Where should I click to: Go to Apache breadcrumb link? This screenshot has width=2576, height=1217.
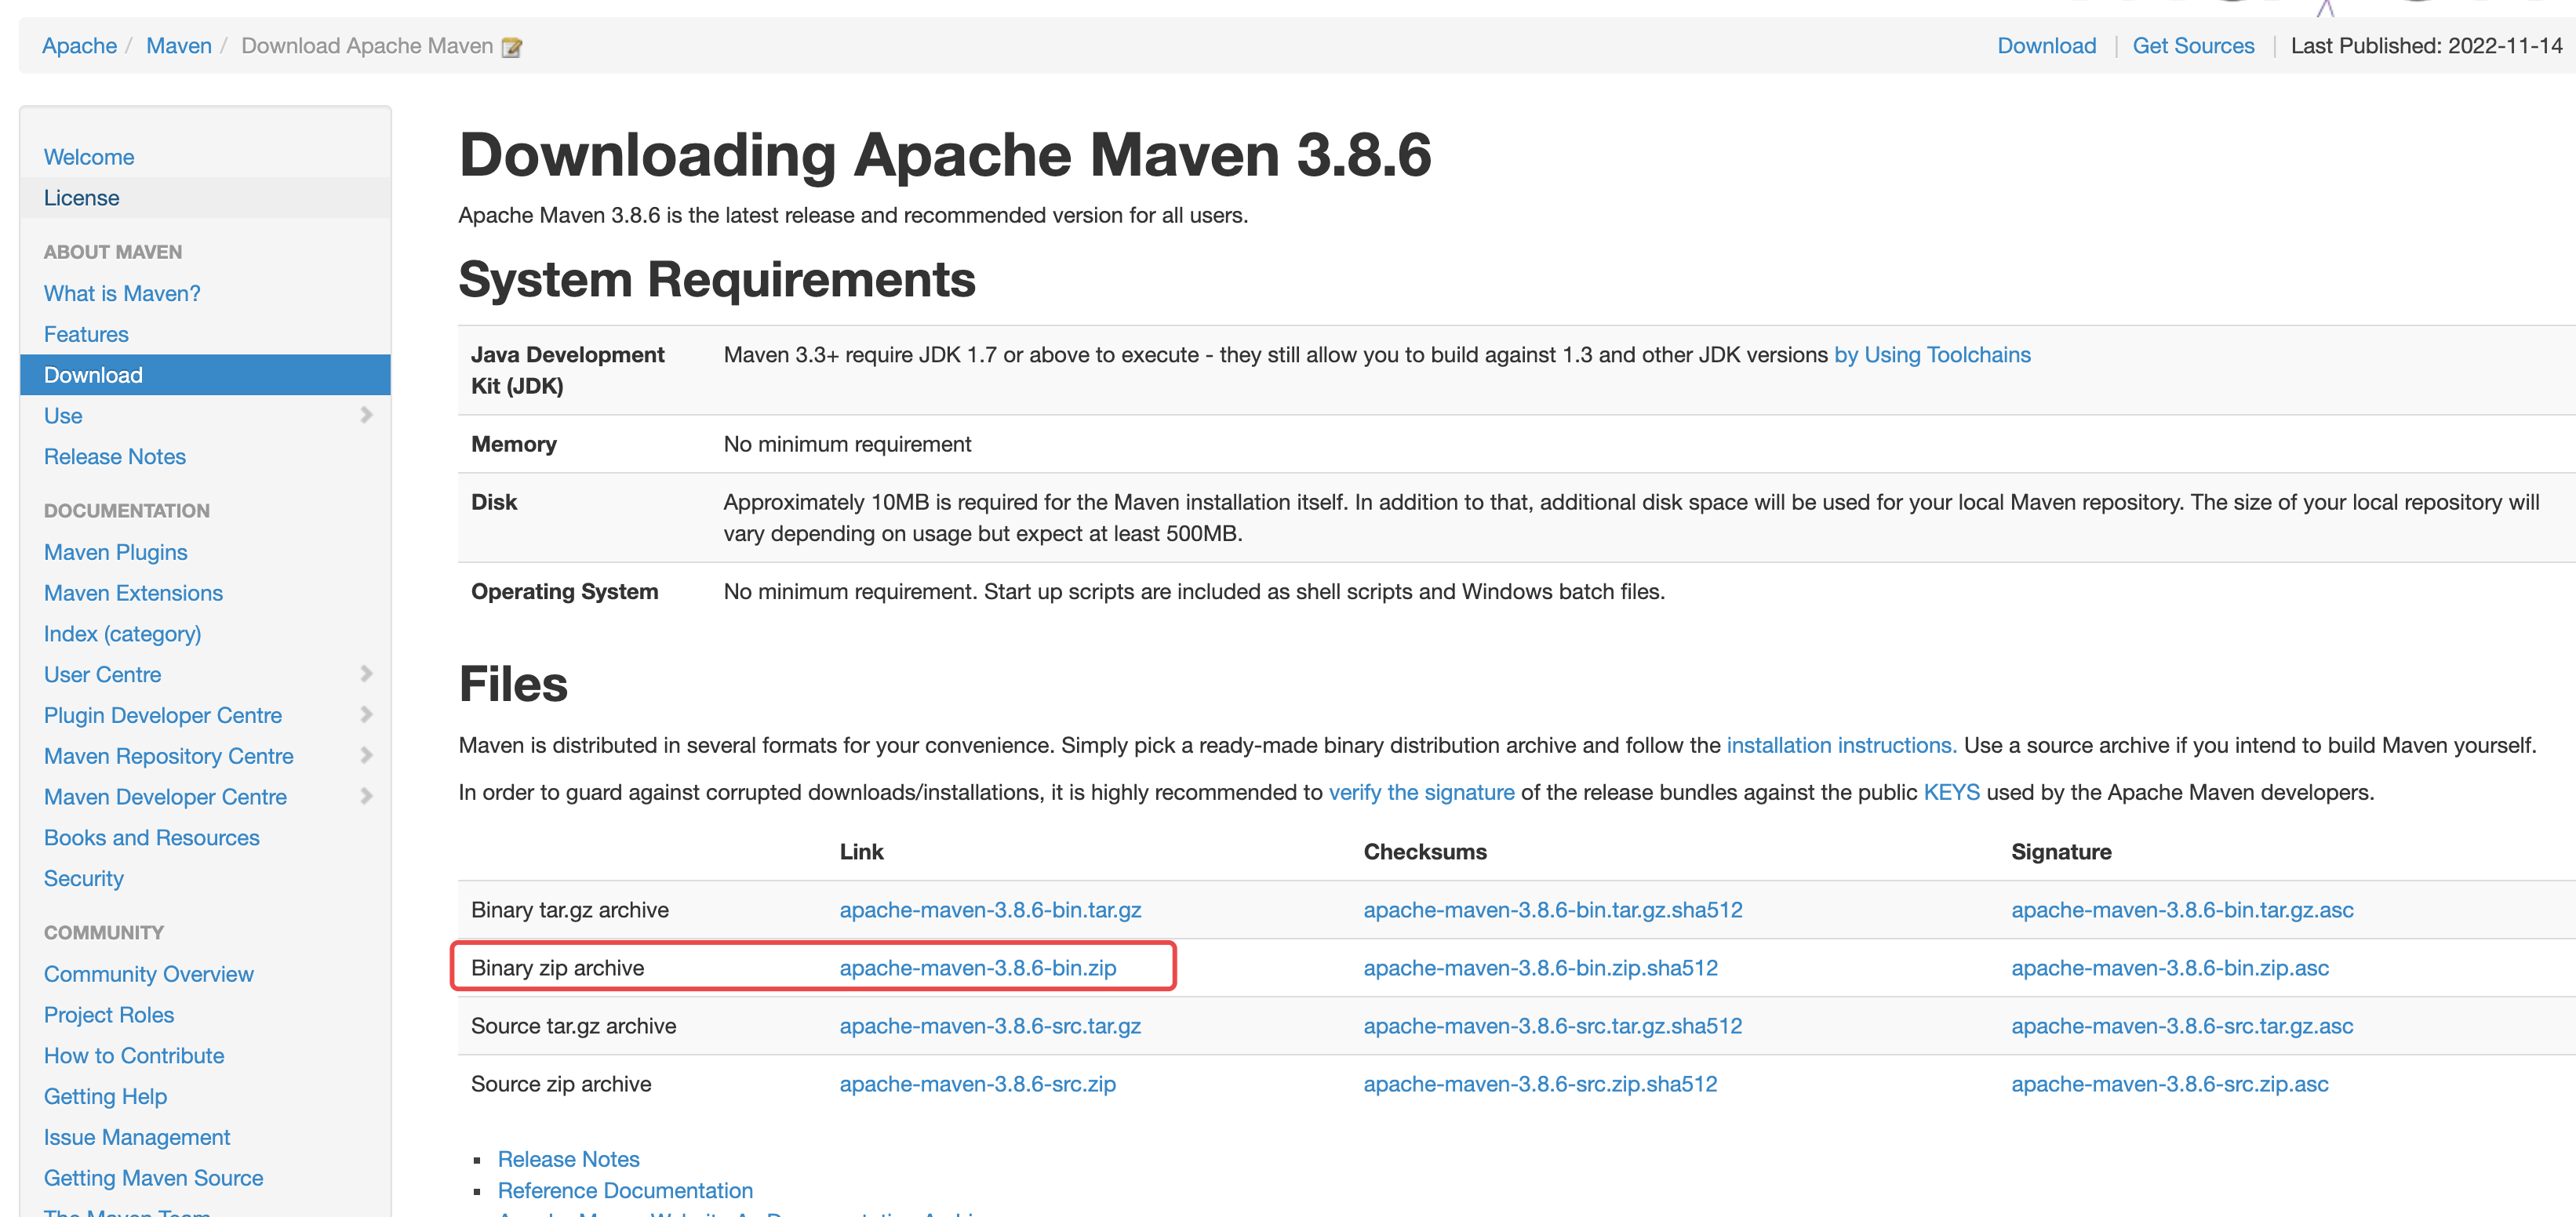pos(79,46)
